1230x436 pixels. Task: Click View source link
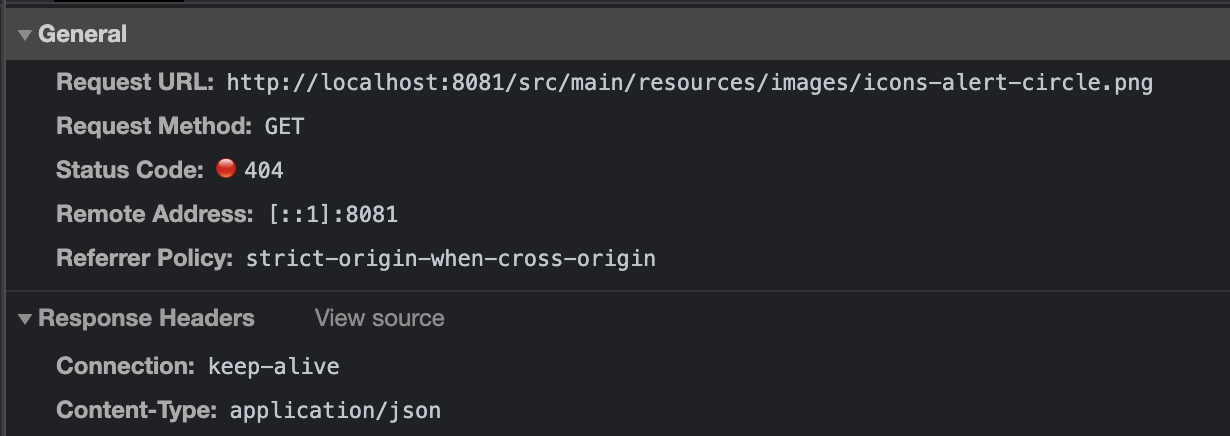[x=379, y=319]
